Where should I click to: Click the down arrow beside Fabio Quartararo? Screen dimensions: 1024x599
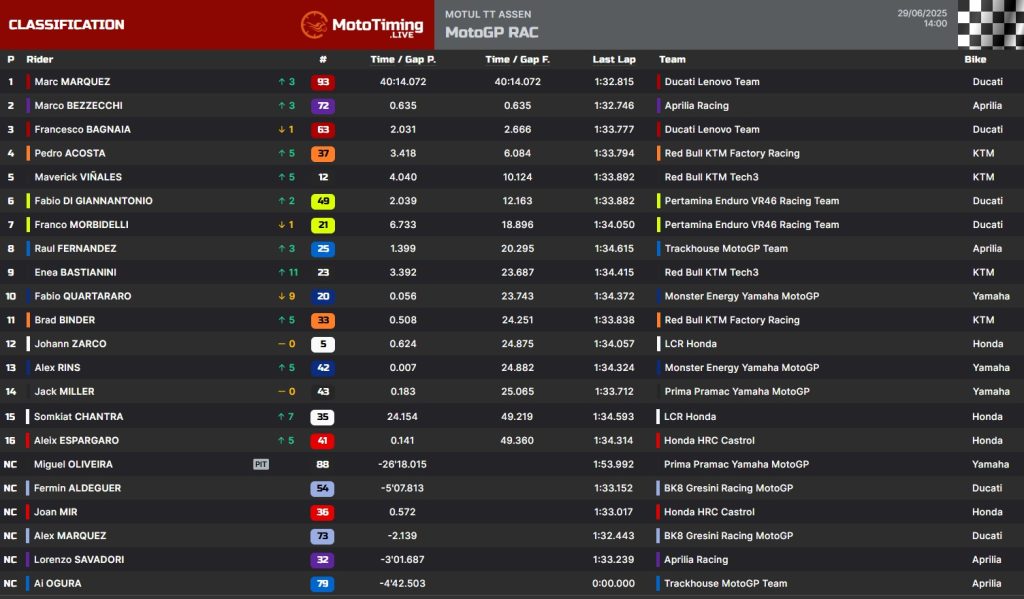[281, 296]
